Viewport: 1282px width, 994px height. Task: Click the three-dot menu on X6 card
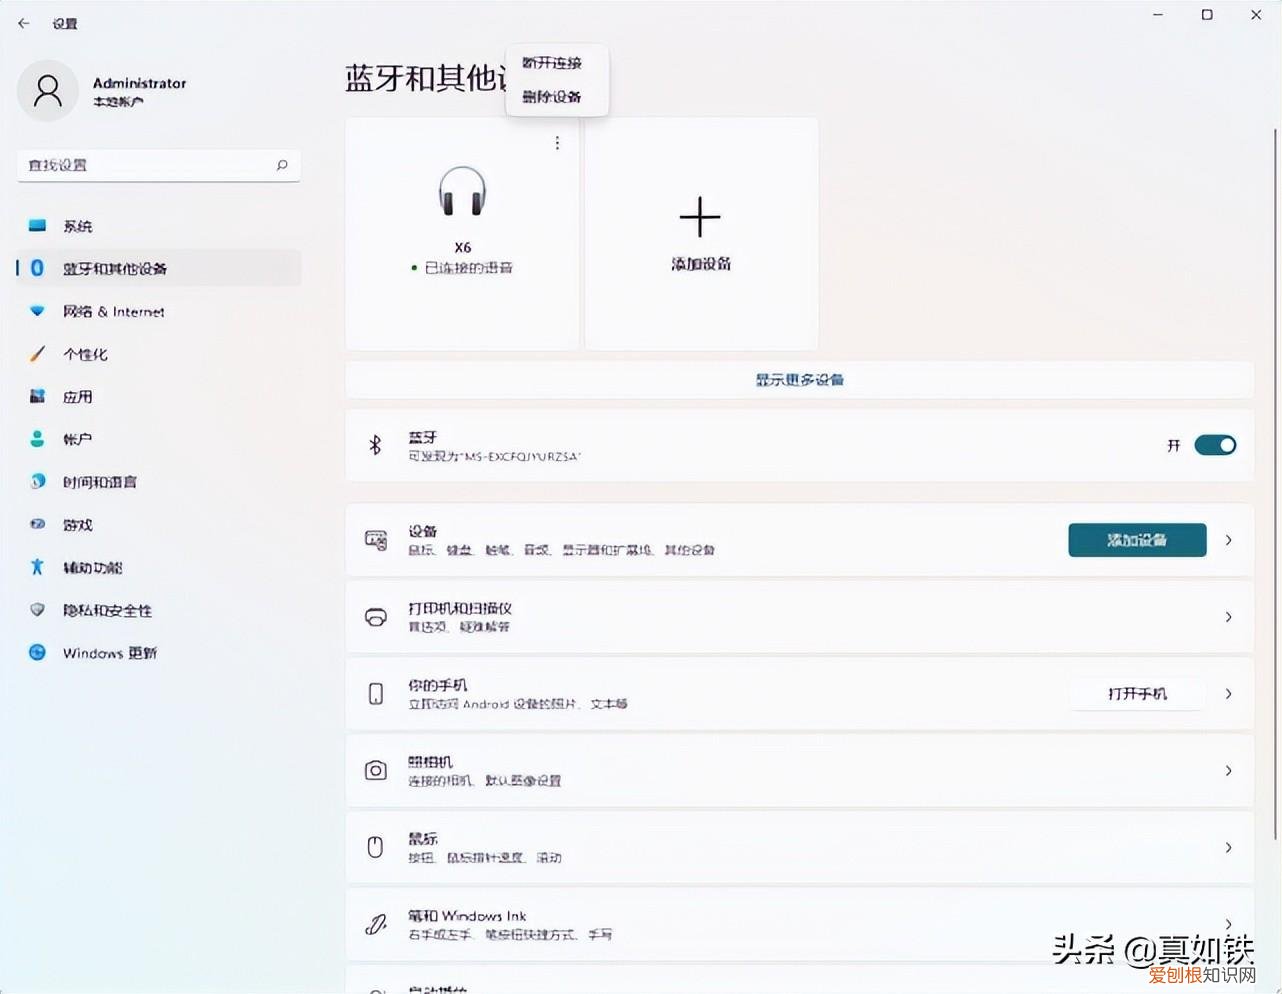pos(557,143)
